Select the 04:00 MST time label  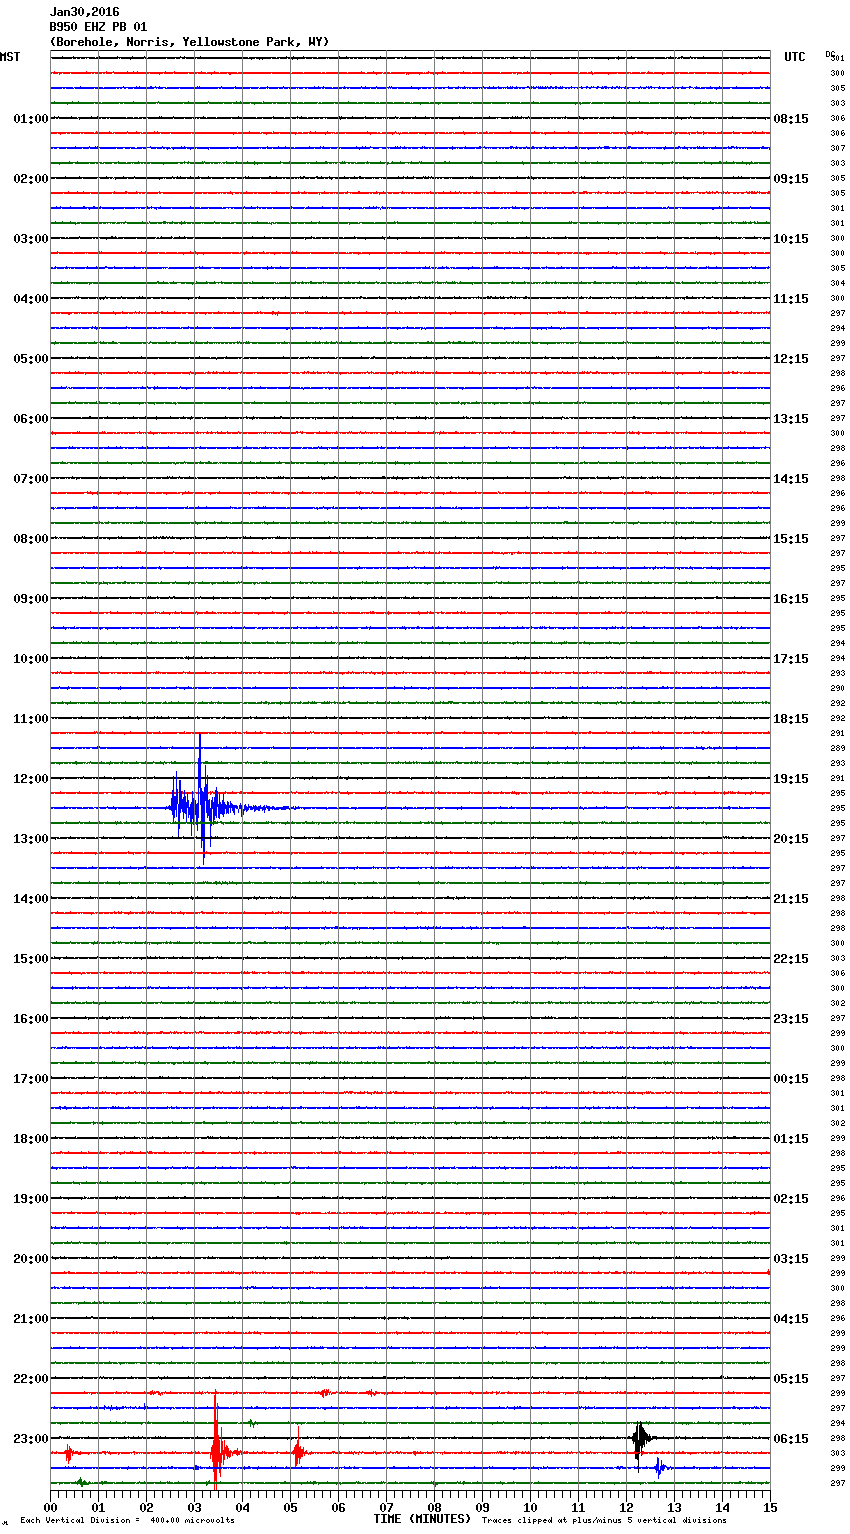pyautogui.click(x=30, y=299)
